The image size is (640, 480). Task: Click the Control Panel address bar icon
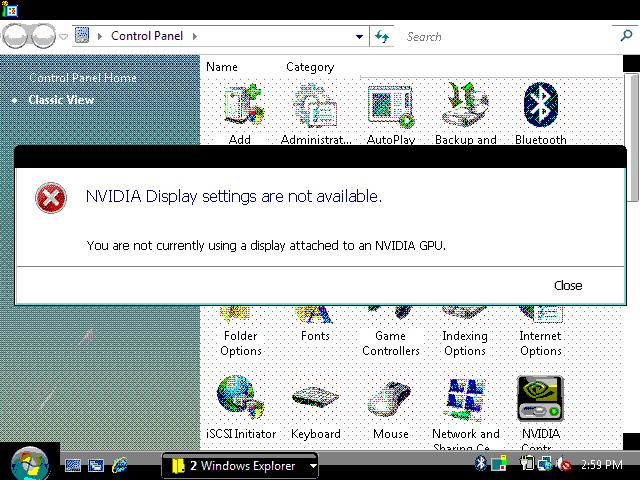(x=82, y=36)
